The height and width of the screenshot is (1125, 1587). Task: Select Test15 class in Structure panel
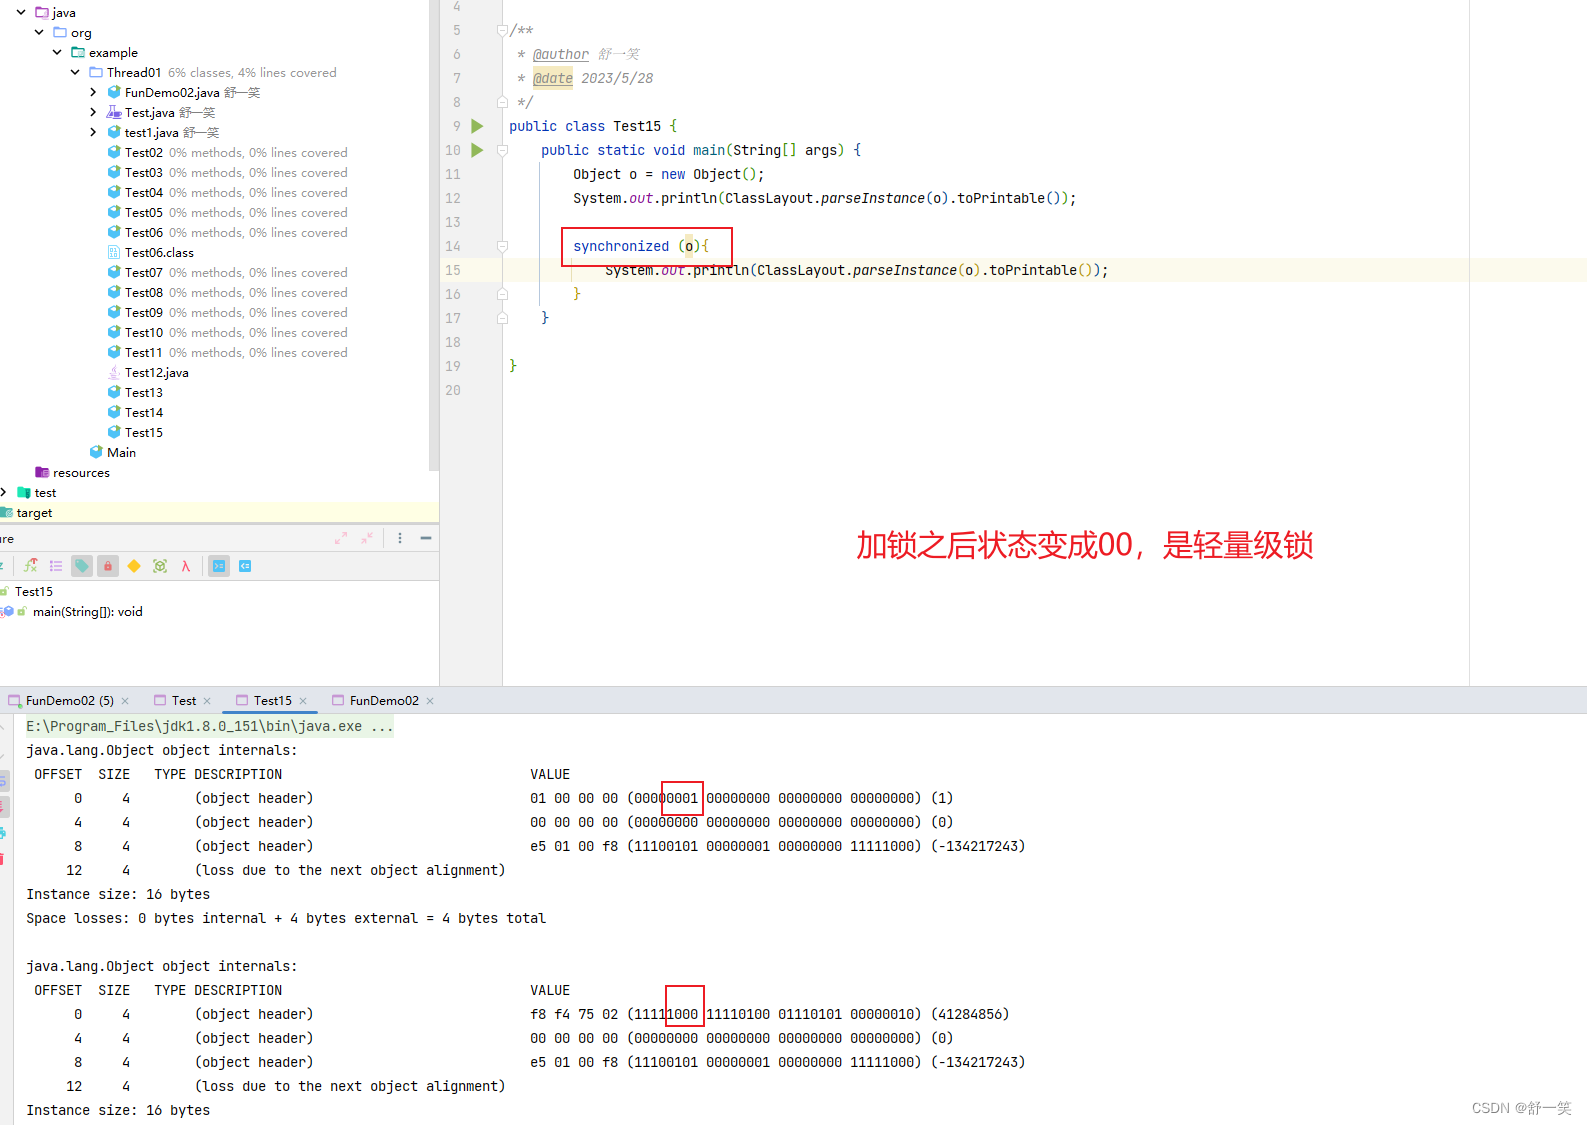[34, 591]
